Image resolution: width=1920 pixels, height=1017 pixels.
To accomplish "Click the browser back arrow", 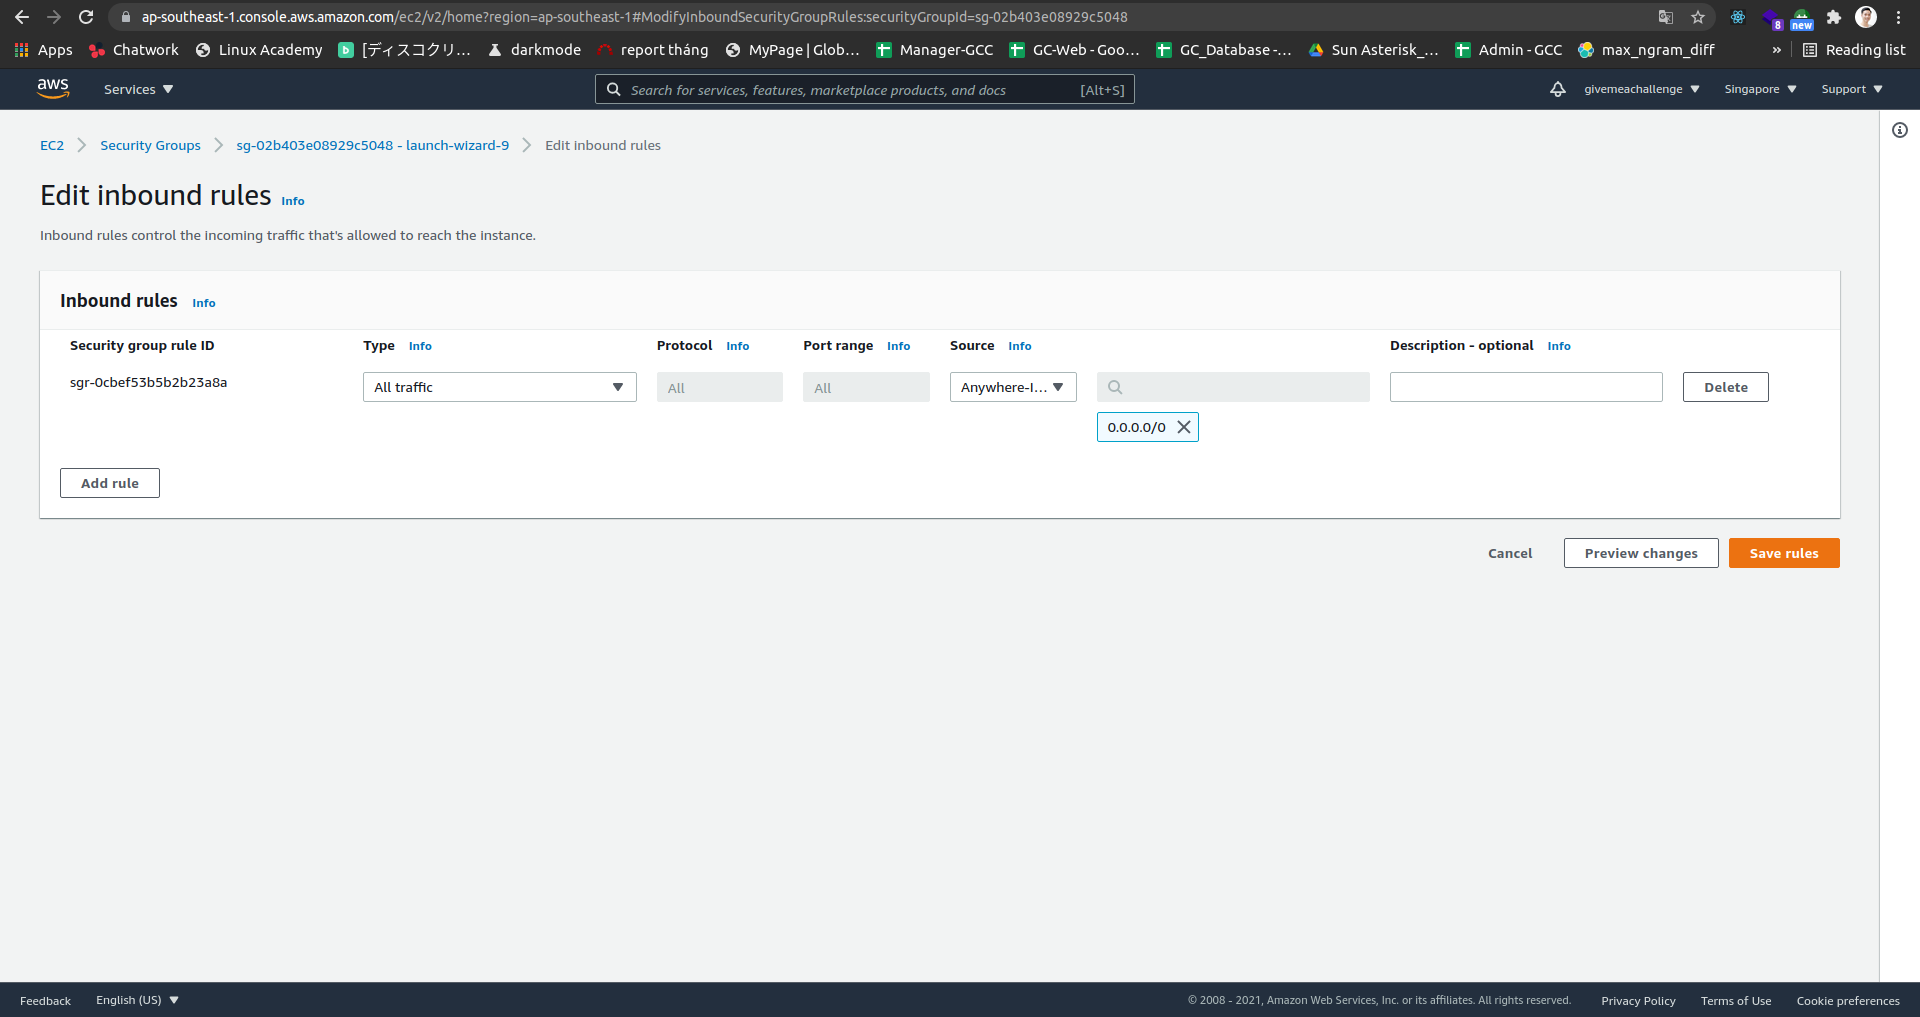I will pos(22,17).
